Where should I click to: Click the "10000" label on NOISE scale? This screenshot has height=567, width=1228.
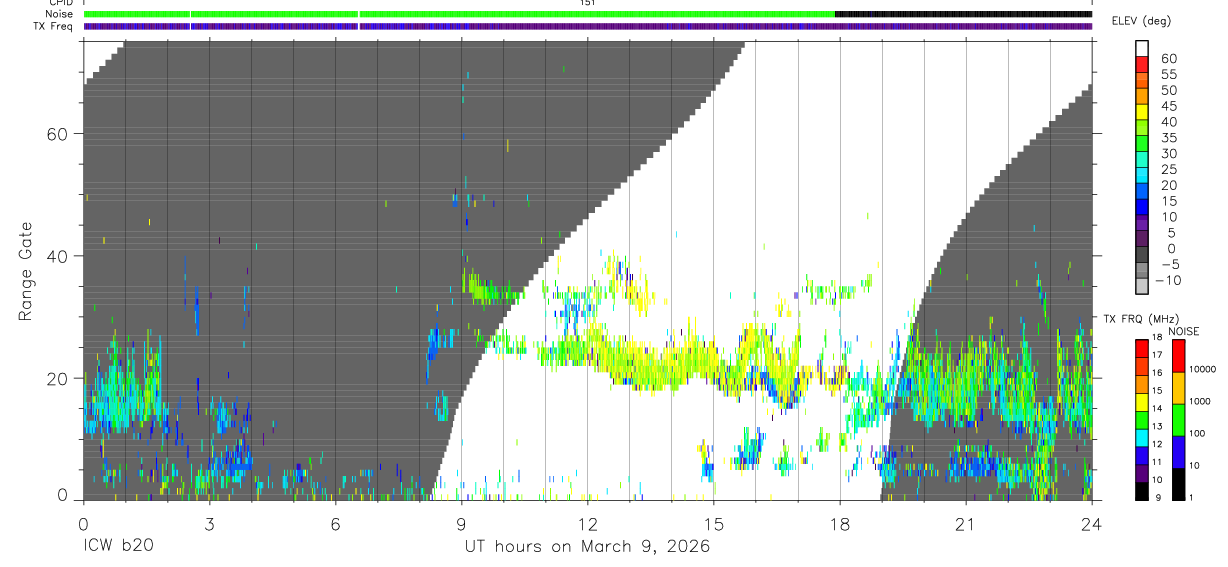pos(1202,370)
